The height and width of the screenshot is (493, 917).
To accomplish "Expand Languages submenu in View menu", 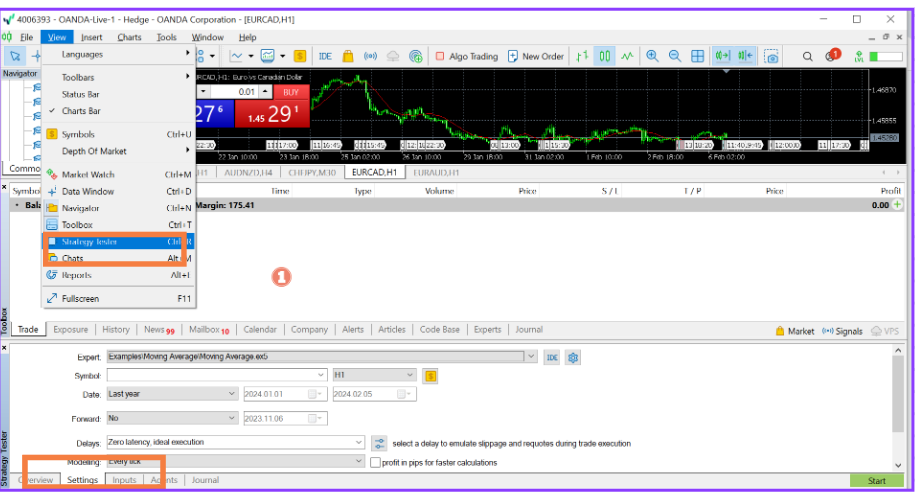I will 119,54.
